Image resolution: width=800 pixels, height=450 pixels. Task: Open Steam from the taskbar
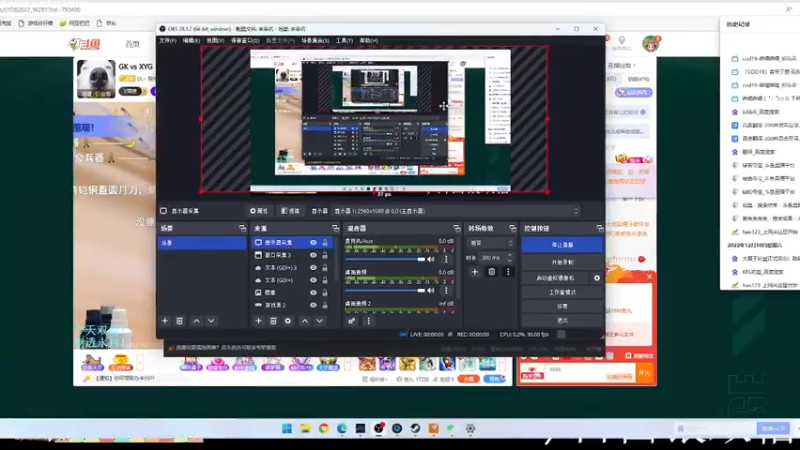pyautogui.click(x=415, y=429)
